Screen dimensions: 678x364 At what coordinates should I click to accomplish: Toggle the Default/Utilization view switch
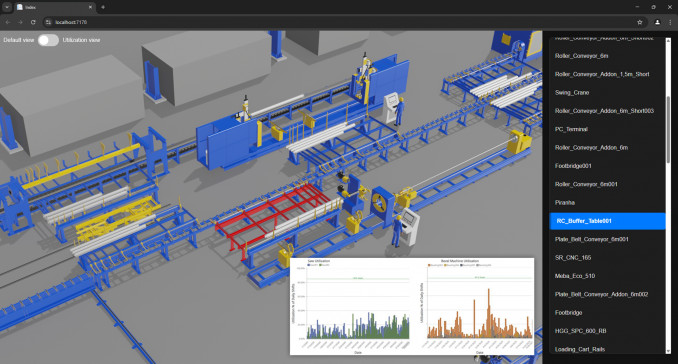coord(48,40)
